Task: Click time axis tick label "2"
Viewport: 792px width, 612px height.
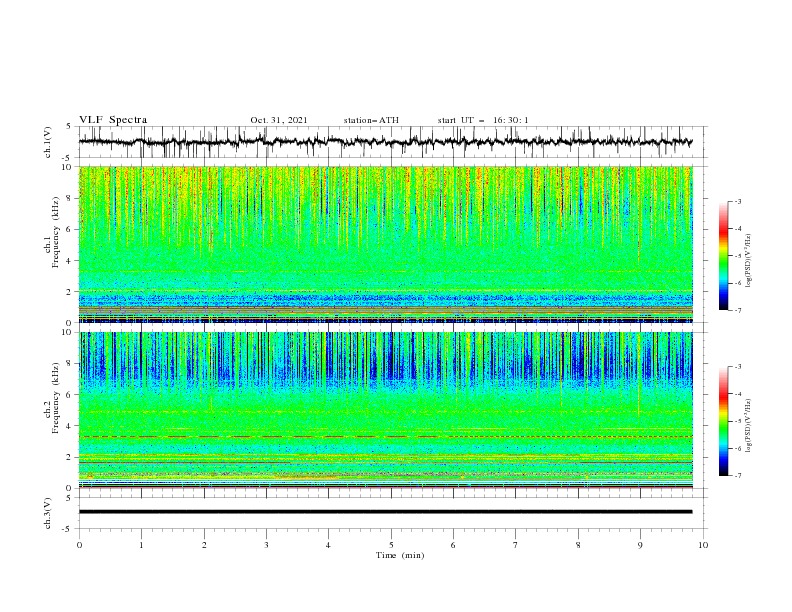Action: (204, 545)
